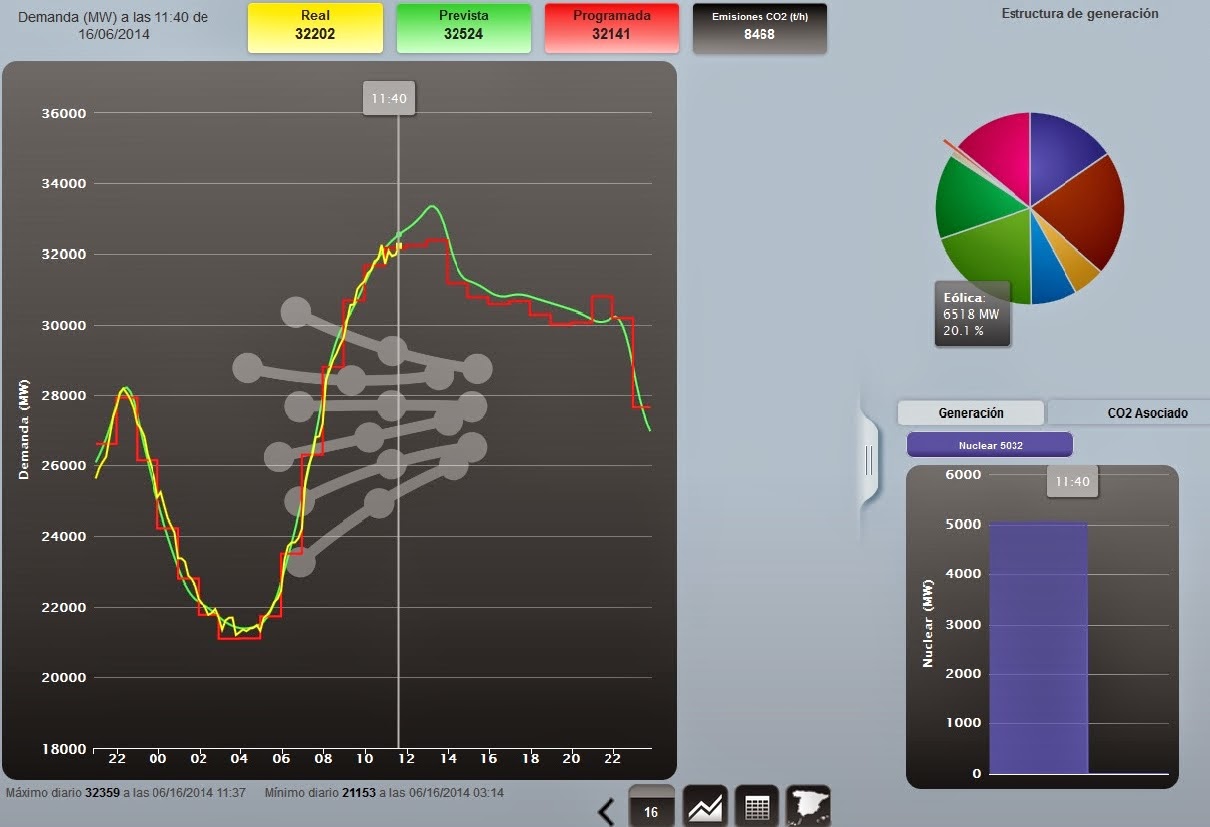
Task: Click the 12 hour label on the time axis
Action: 406,759
